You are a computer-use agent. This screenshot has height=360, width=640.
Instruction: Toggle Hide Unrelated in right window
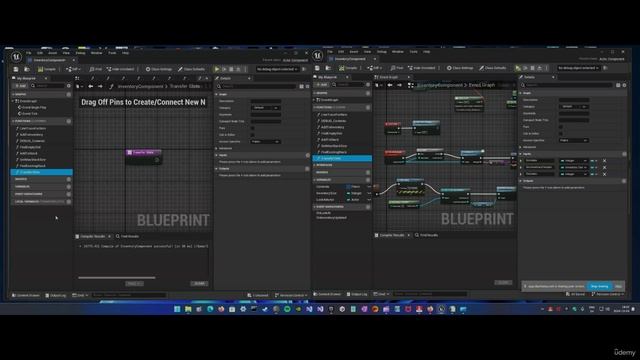[422, 68]
